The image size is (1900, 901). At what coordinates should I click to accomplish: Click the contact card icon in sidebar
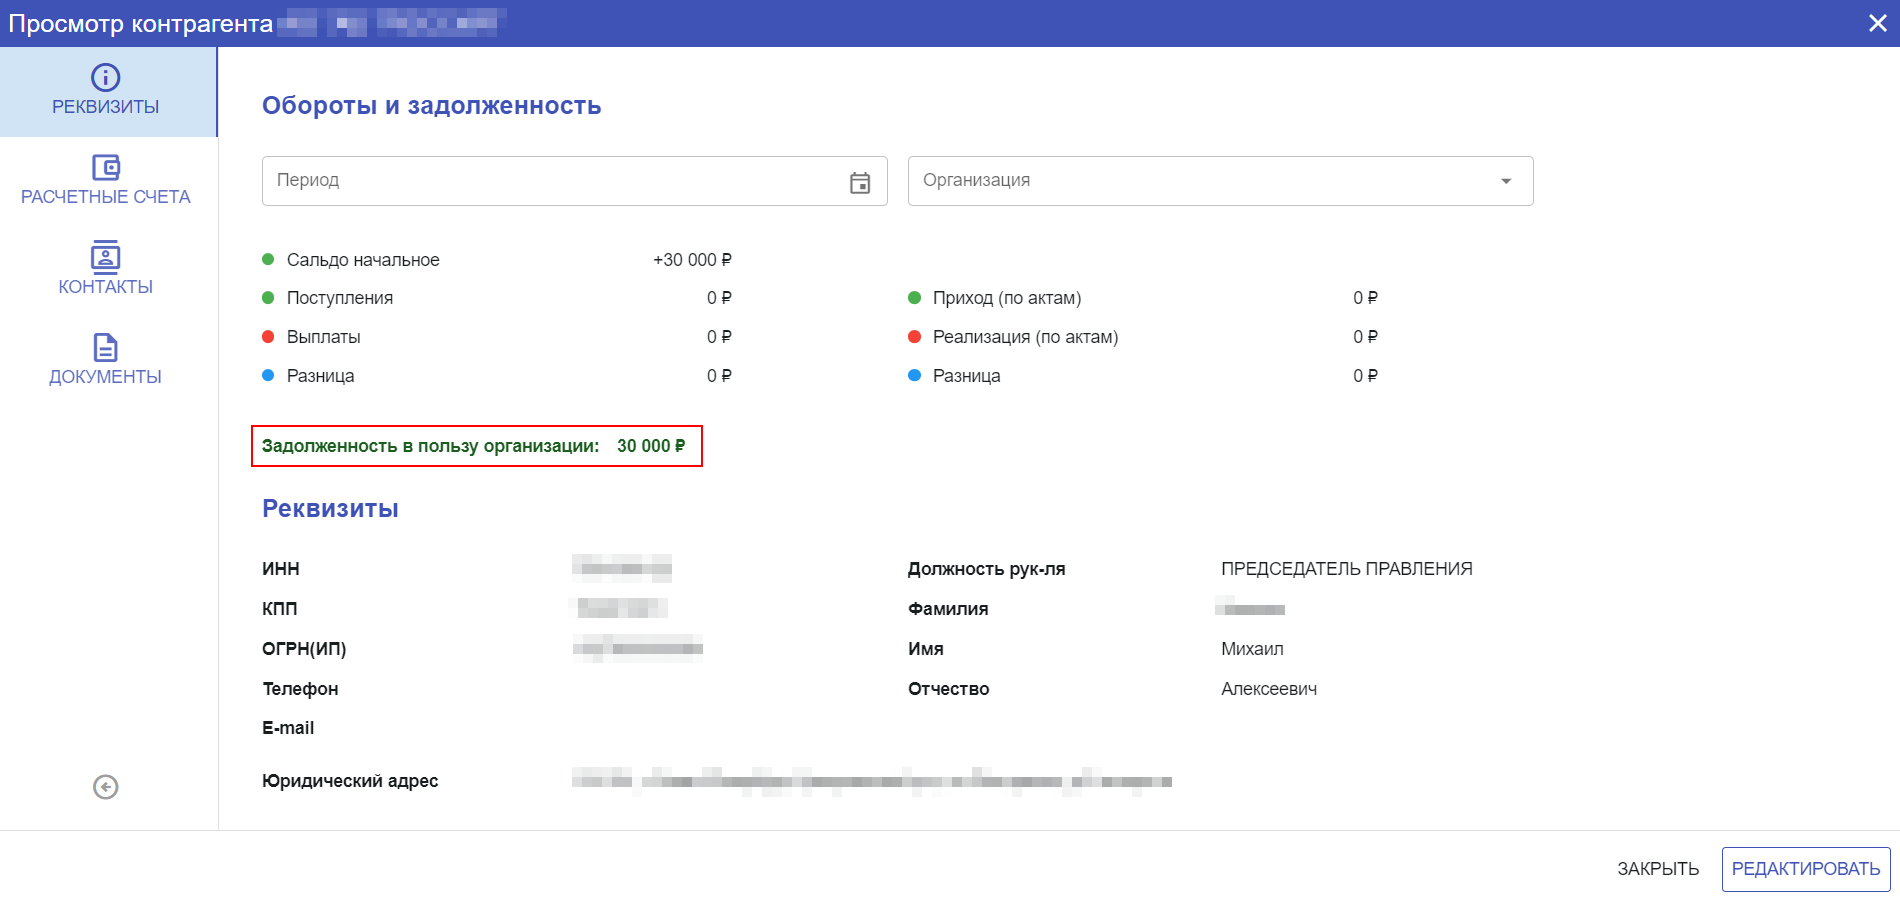[105, 257]
